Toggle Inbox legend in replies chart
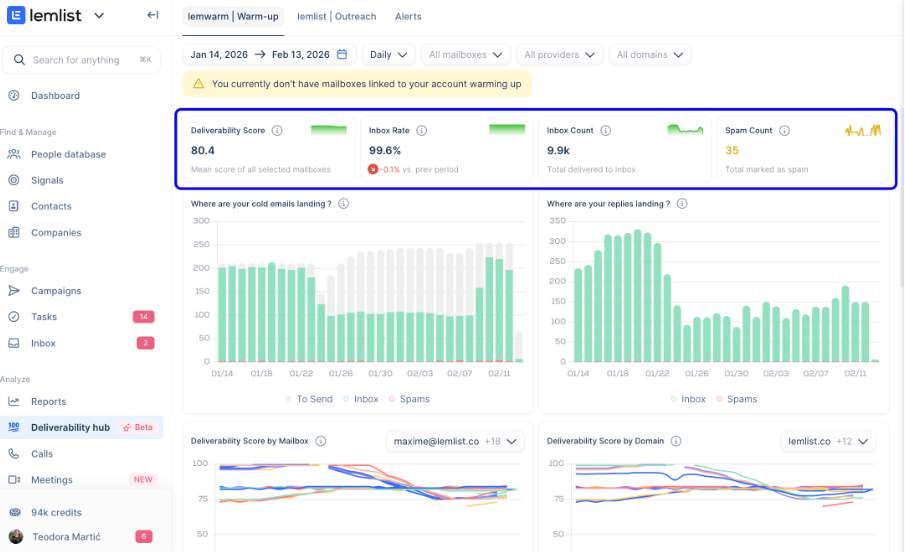Screen dimensions: 905x552 coord(688,399)
